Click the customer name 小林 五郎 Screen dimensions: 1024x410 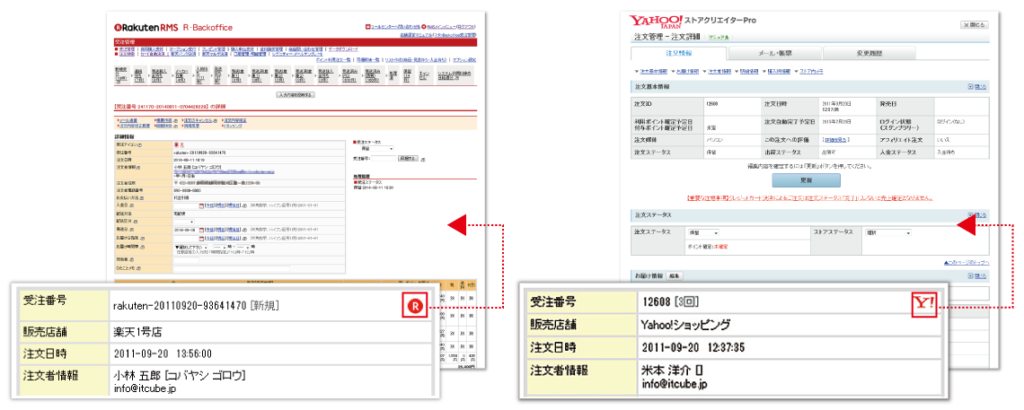pos(137,375)
